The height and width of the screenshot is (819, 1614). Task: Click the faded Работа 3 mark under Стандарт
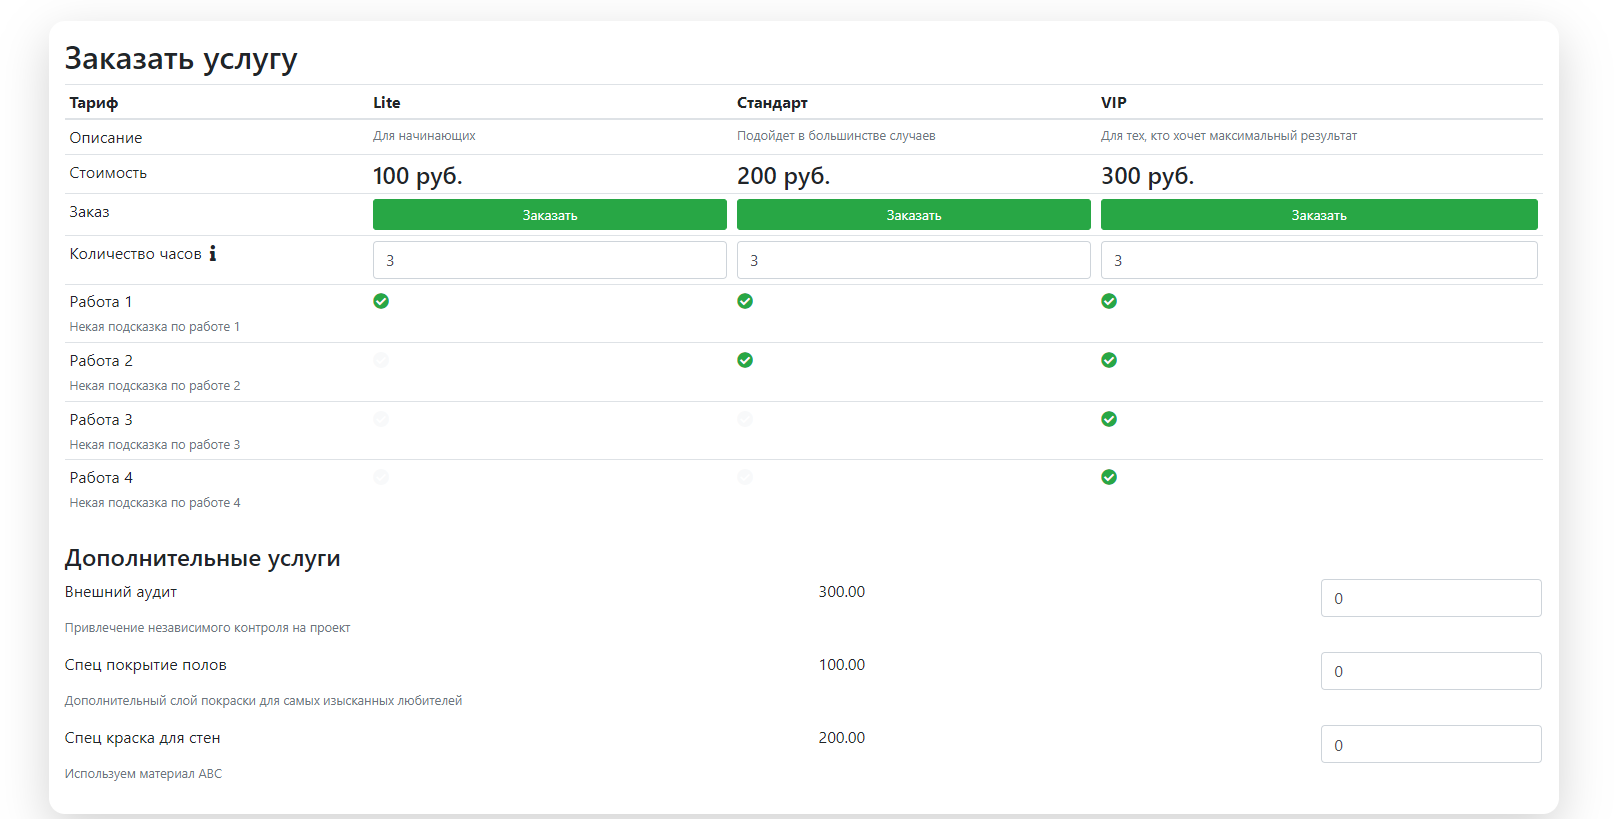point(745,419)
